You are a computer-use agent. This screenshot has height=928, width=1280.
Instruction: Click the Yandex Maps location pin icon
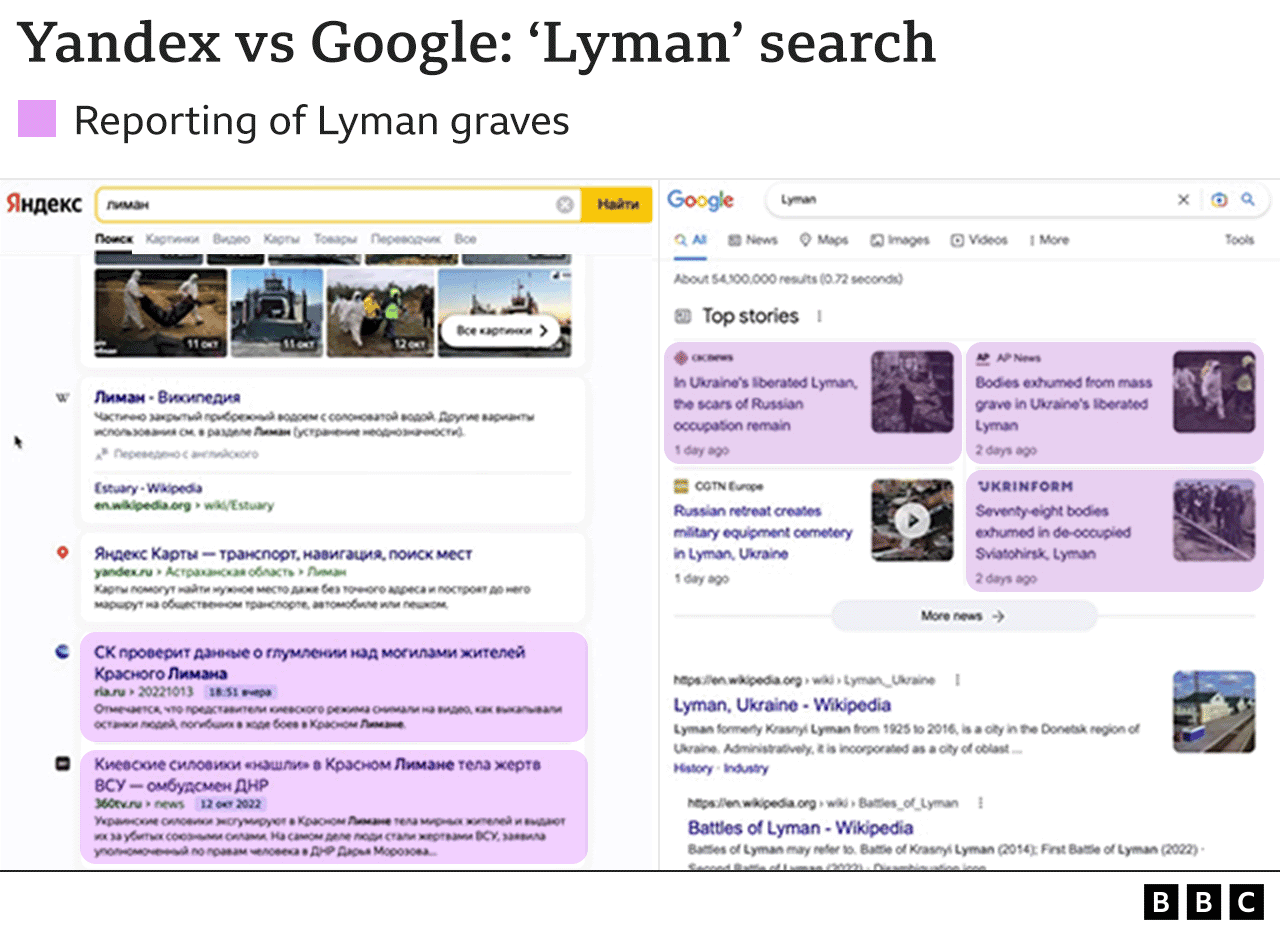click(x=62, y=551)
